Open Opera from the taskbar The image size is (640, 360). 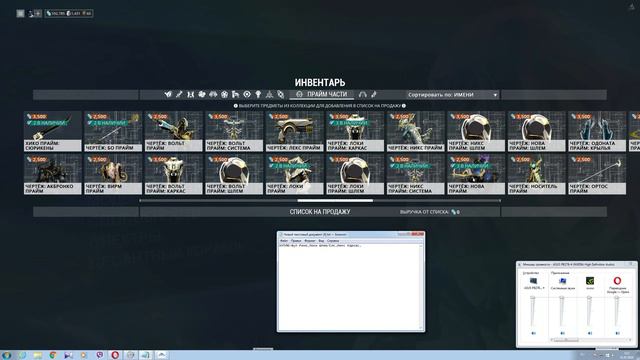pos(115,355)
